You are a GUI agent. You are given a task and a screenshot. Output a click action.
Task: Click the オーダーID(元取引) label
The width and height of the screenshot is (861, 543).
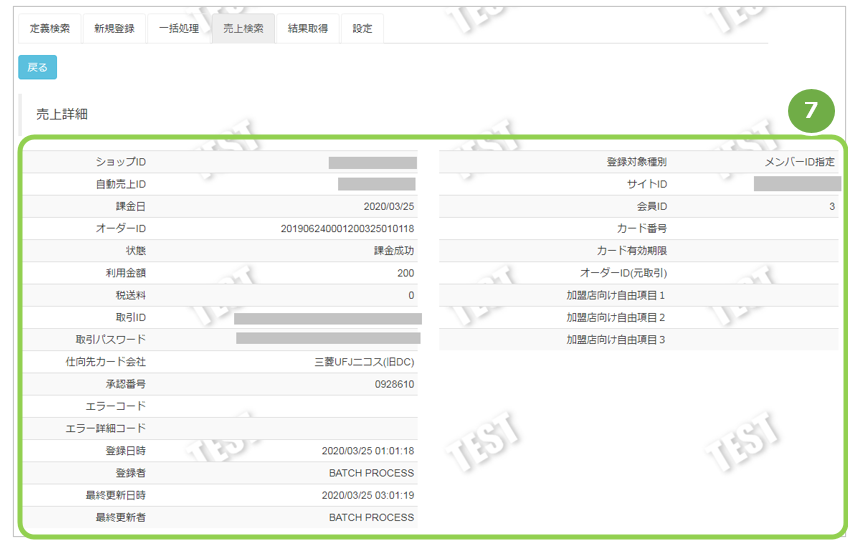coord(624,273)
